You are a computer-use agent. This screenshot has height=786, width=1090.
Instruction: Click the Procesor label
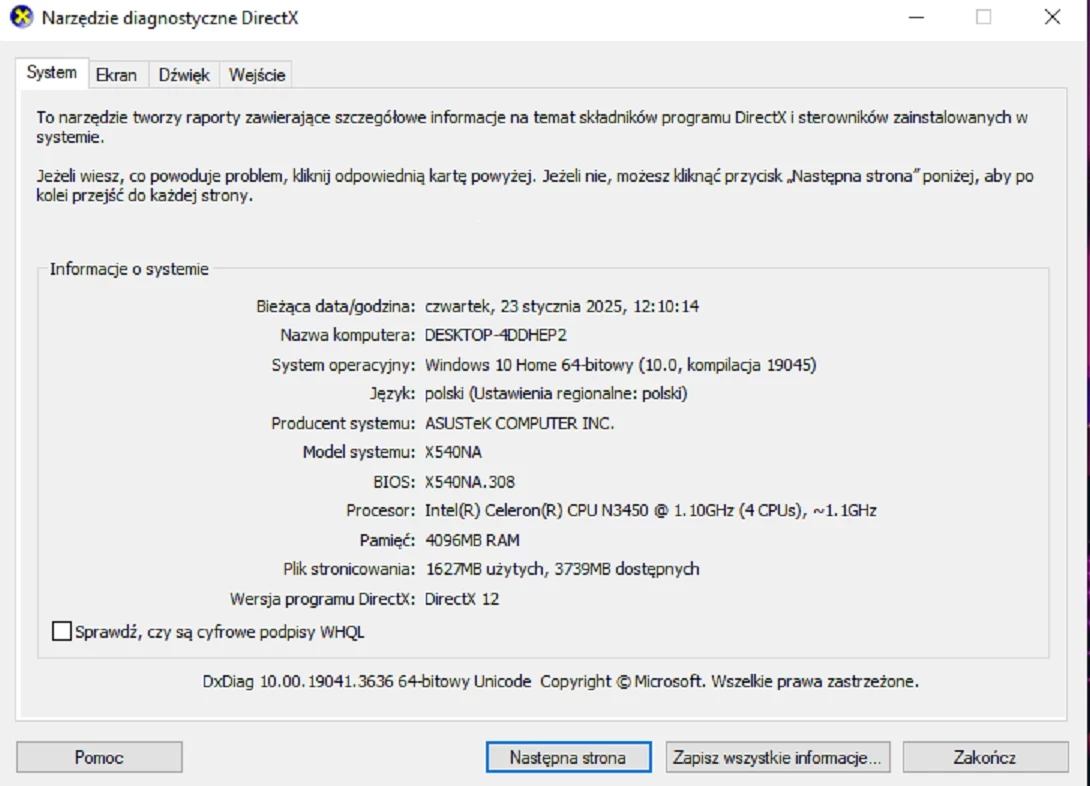pos(380,511)
